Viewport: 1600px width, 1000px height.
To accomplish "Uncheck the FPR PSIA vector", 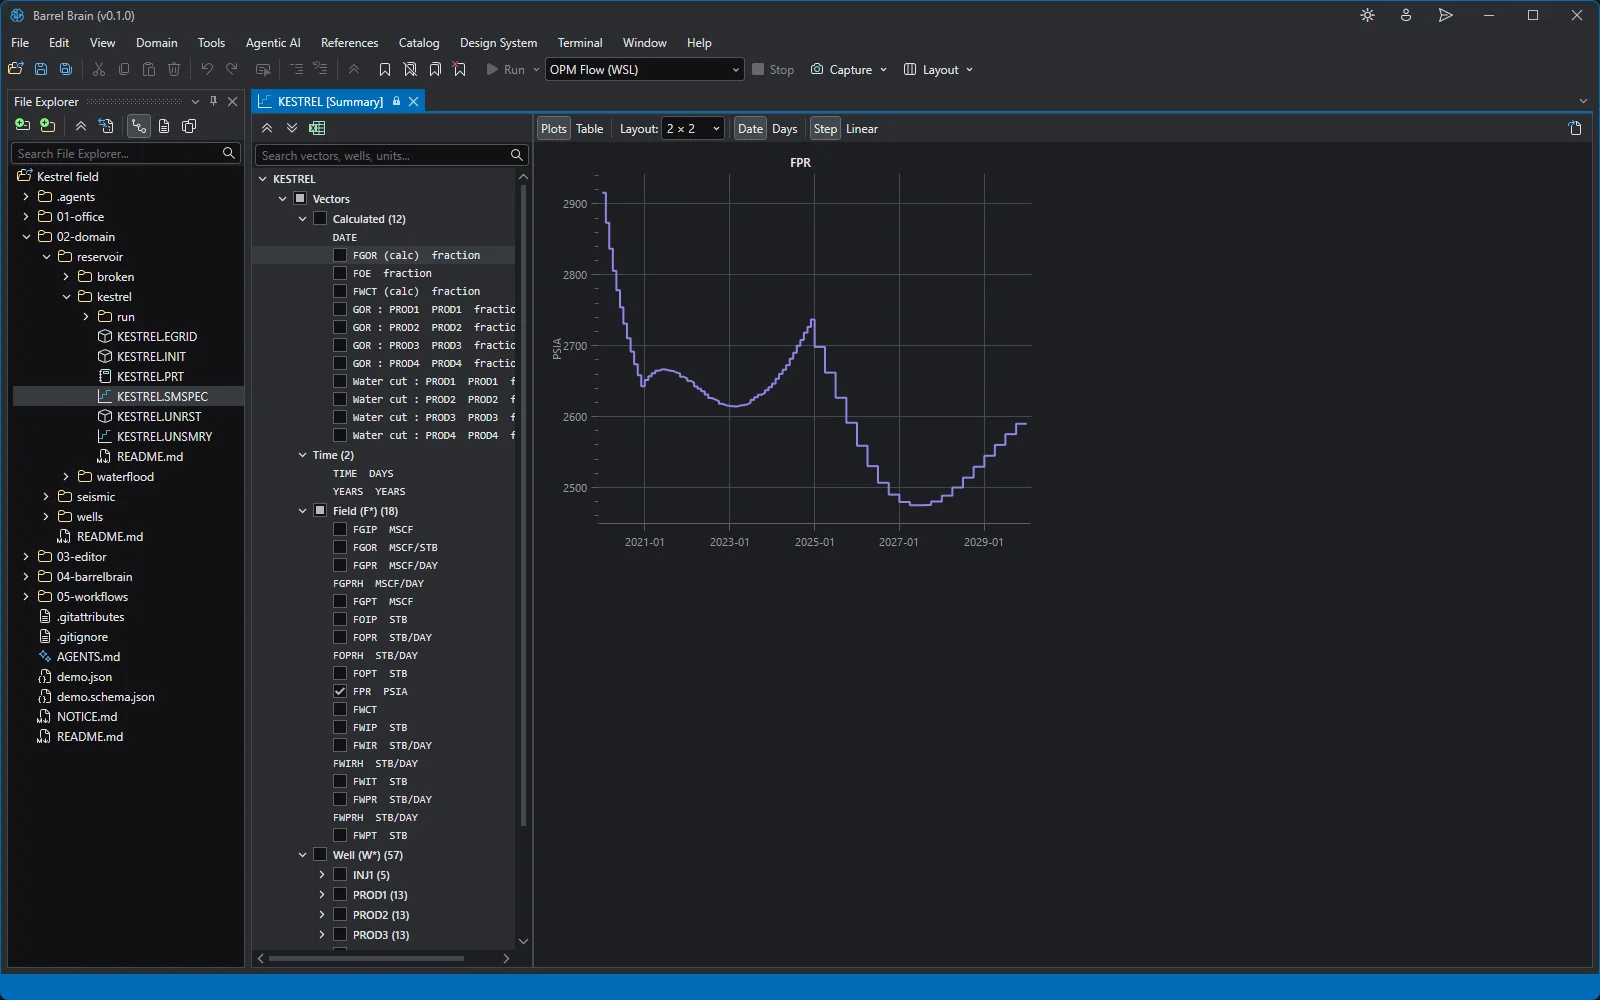I will click(340, 691).
